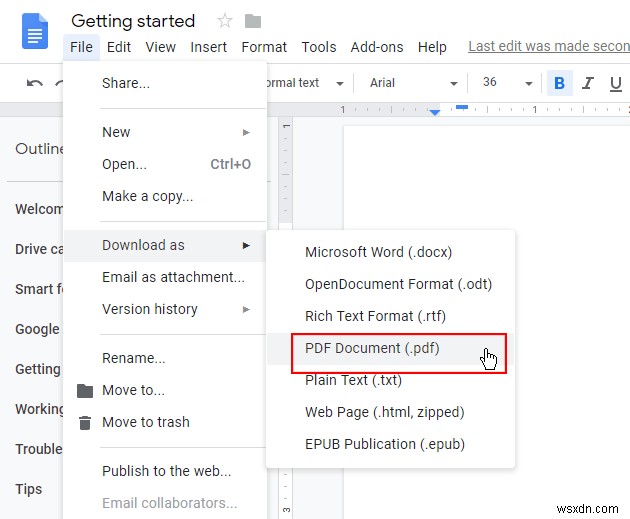The image size is (630, 519).
Task: Click the folder icon next to Move to
Action: pos(85,390)
